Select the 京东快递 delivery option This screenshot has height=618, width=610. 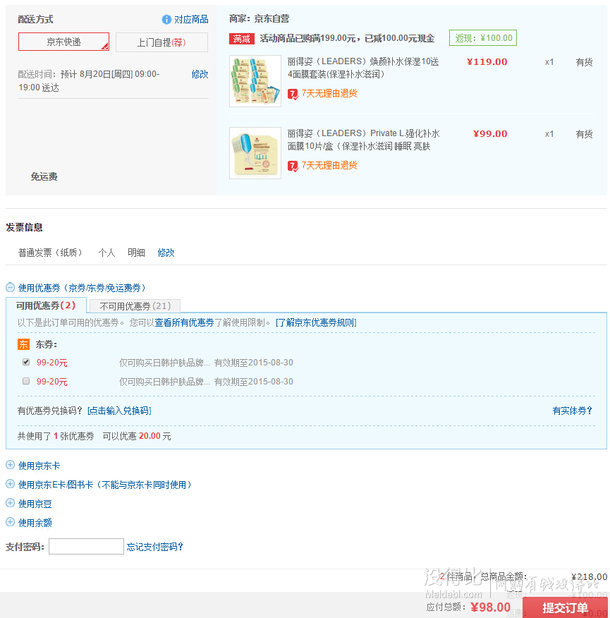(63, 42)
